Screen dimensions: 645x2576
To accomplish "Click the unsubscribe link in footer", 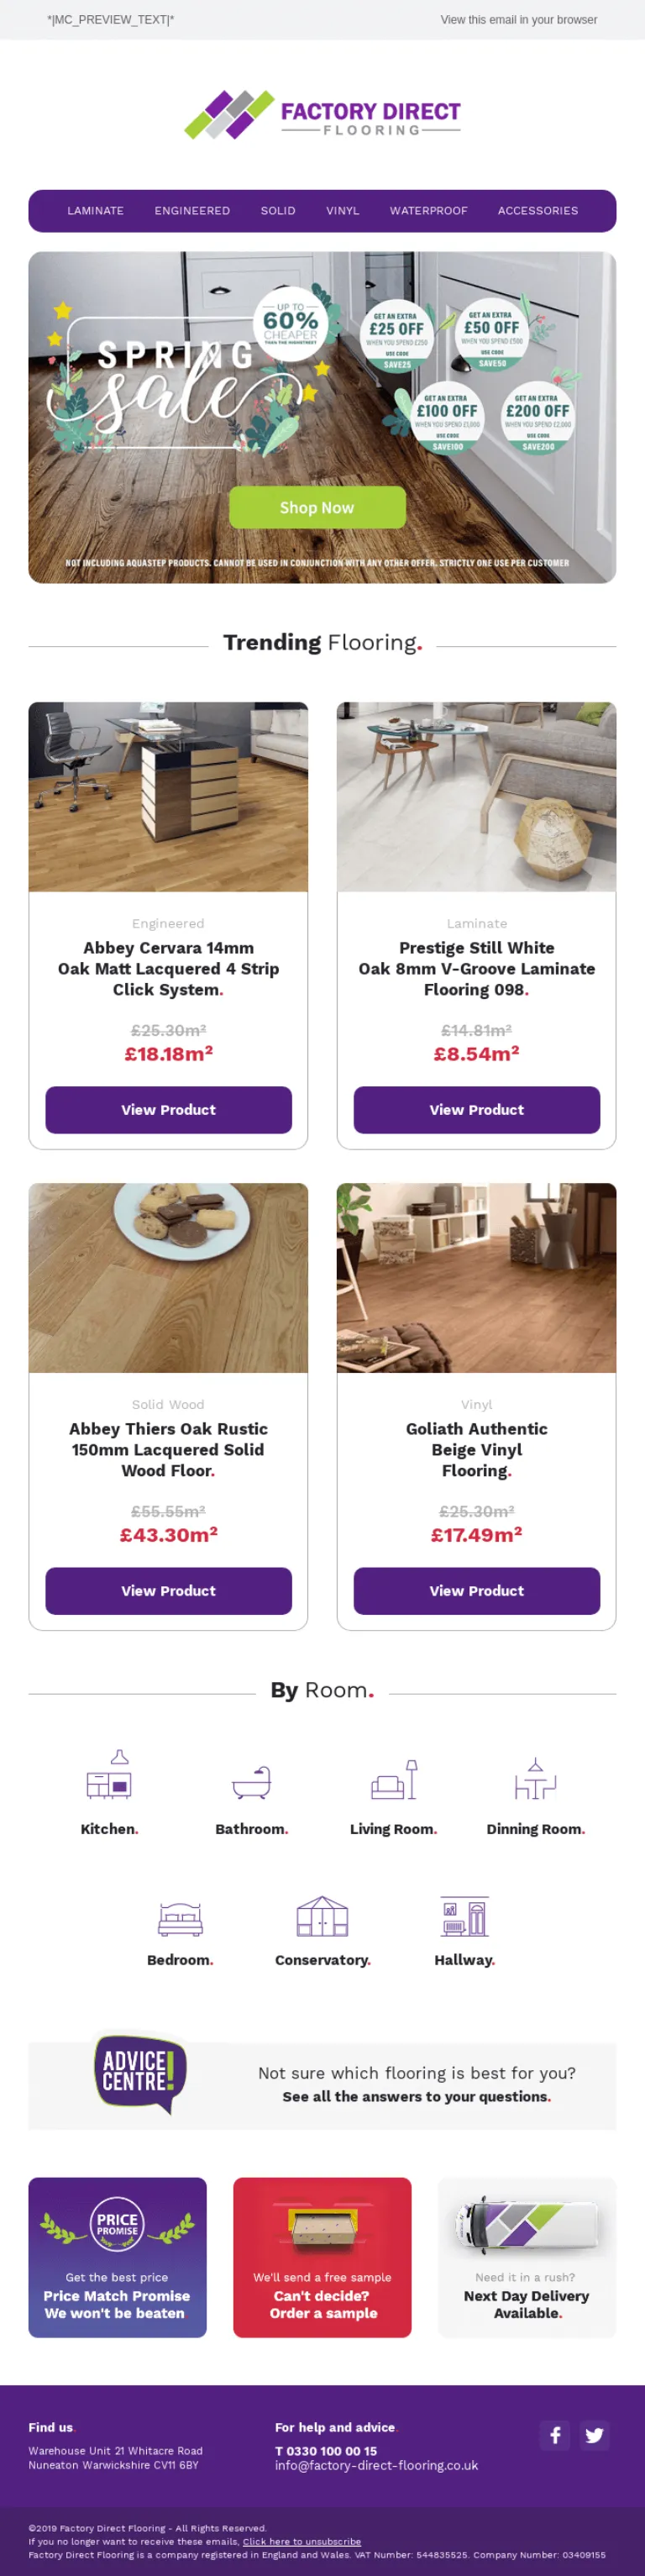I will [301, 2541].
